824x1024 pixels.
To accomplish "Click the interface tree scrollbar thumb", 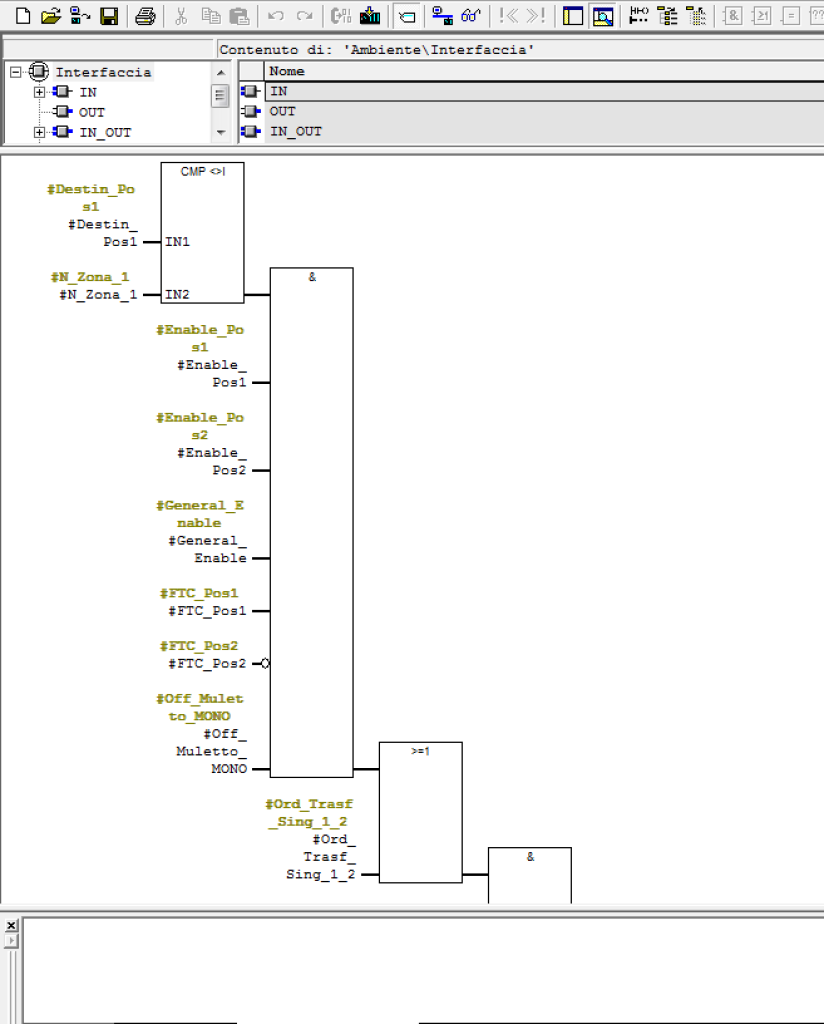I will [x=221, y=96].
